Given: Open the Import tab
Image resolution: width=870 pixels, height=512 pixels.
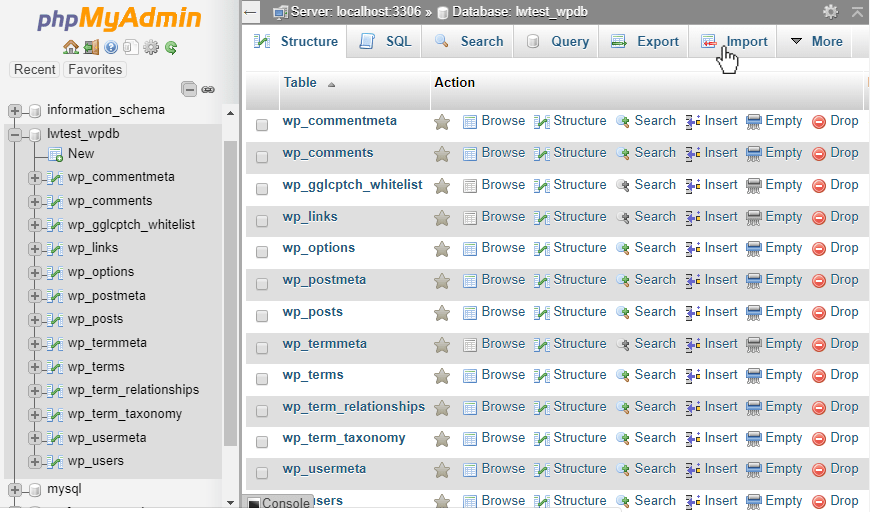Looking at the screenshot, I should [734, 41].
